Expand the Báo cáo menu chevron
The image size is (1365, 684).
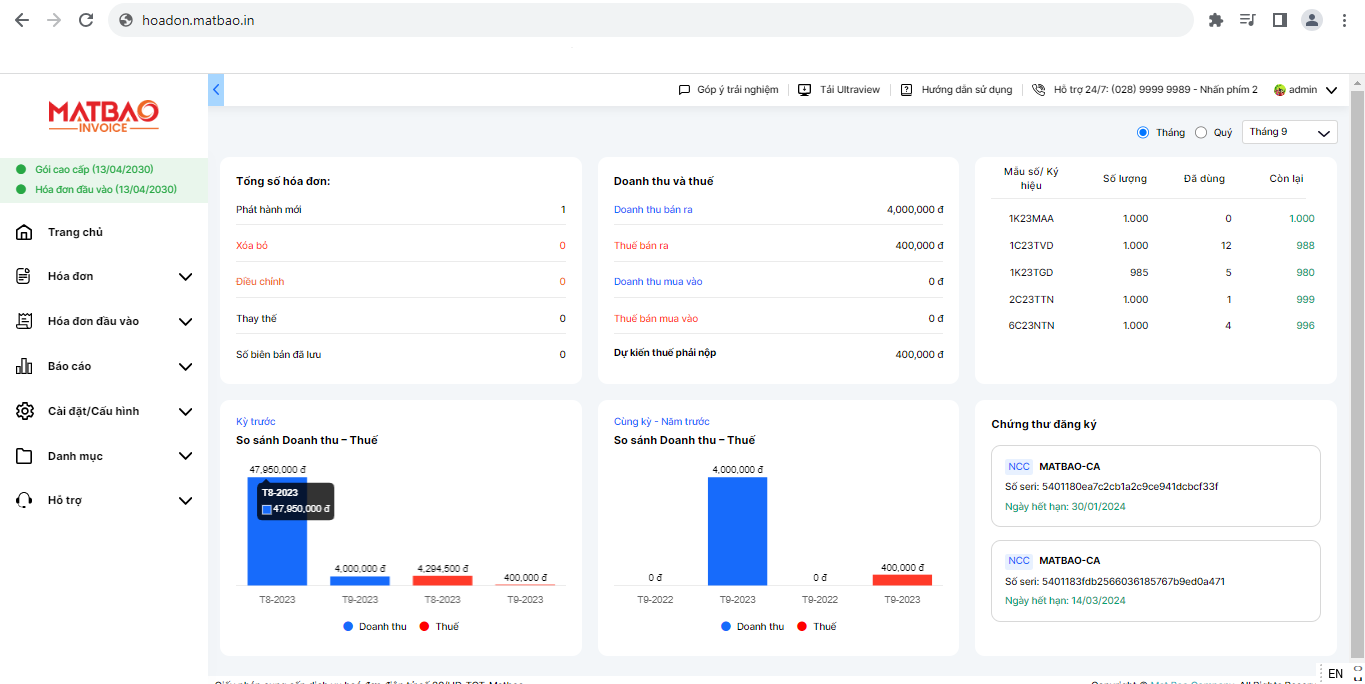(x=185, y=367)
